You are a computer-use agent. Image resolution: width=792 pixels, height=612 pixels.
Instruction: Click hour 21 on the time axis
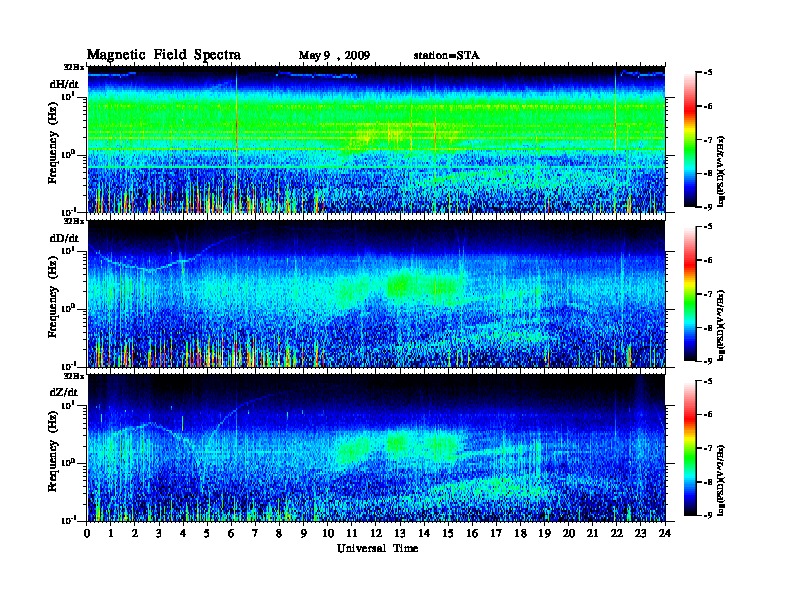pyautogui.click(x=592, y=534)
